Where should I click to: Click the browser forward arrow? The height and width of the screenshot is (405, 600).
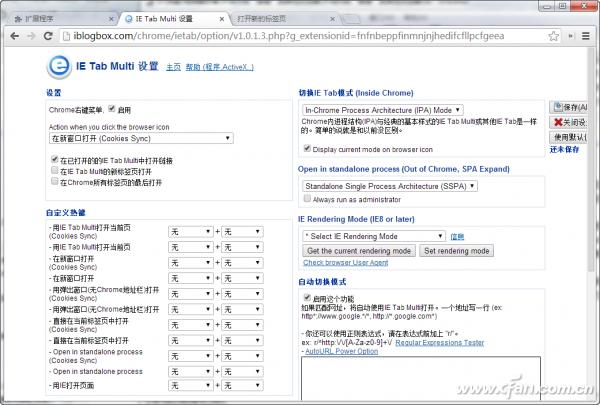click(x=31, y=36)
